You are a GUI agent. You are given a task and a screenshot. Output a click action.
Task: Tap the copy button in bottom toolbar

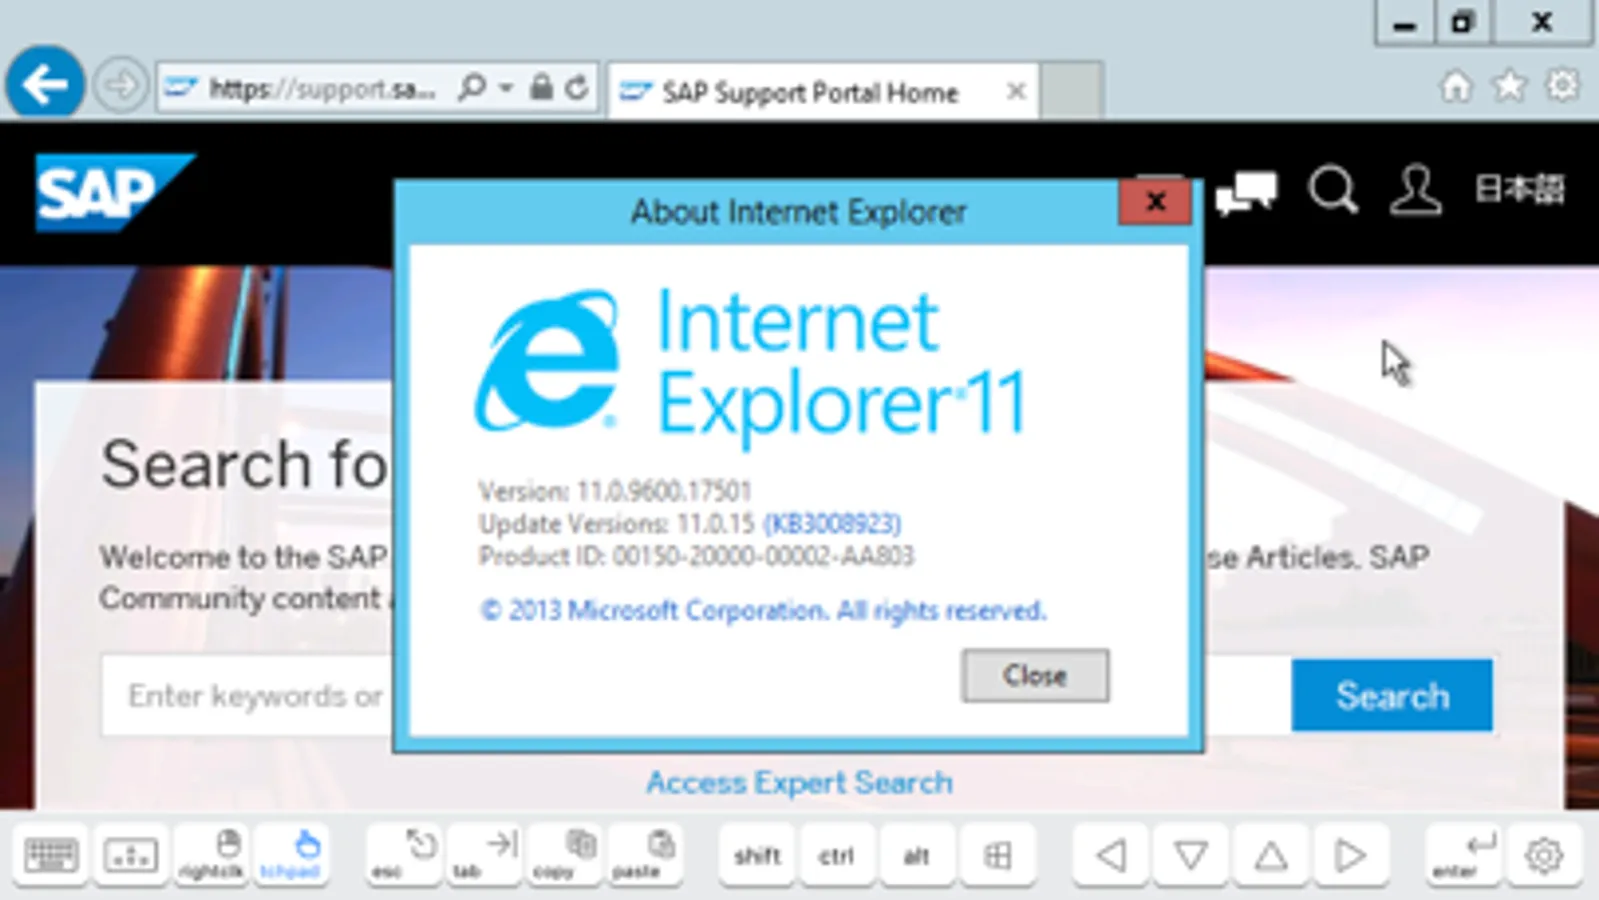point(565,855)
